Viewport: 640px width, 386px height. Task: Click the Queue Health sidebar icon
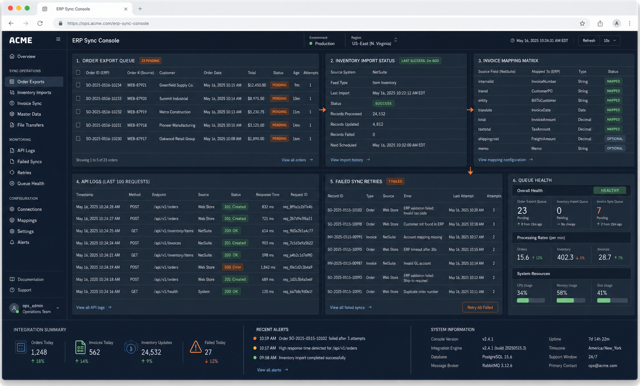(12, 184)
